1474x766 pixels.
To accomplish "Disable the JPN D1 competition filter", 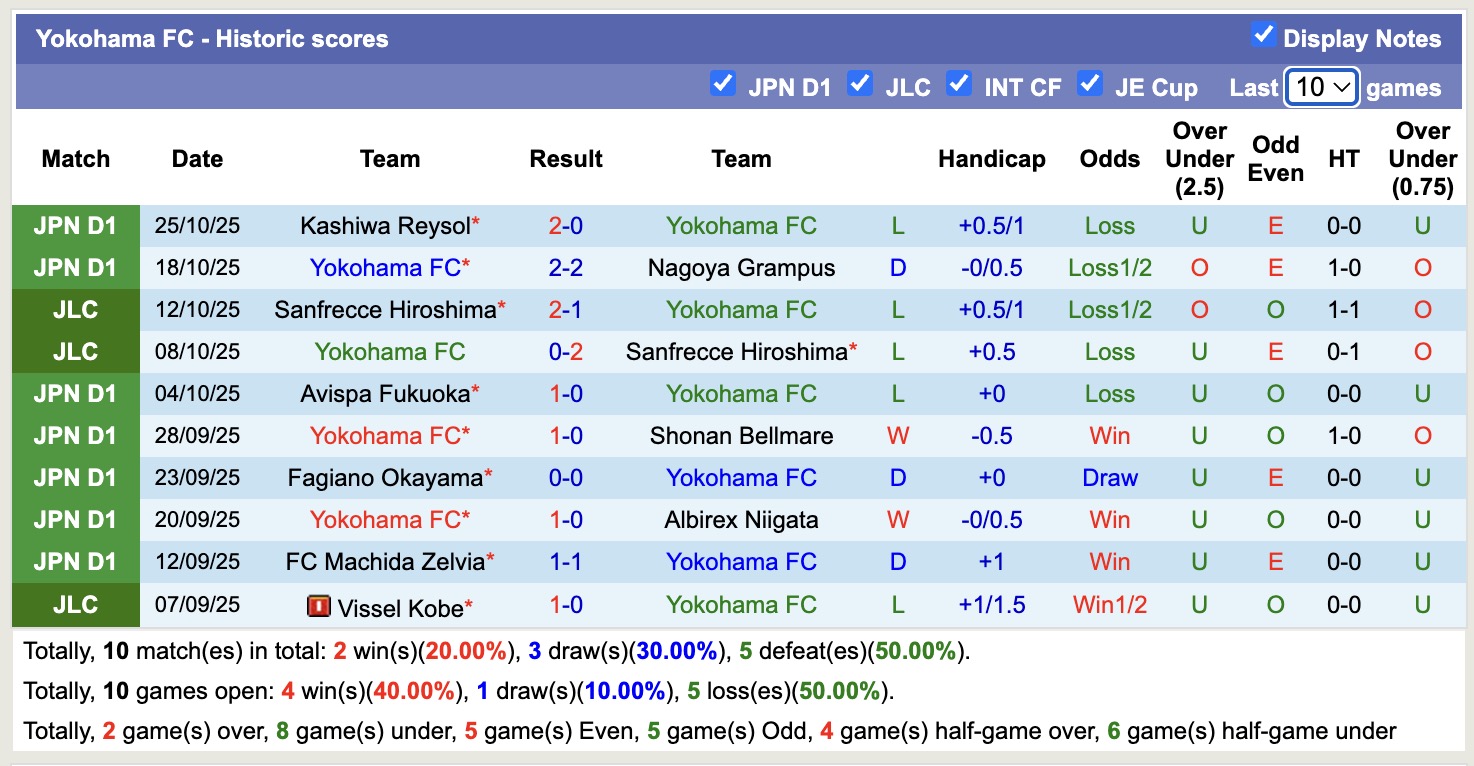I will (x=723, y=85).
